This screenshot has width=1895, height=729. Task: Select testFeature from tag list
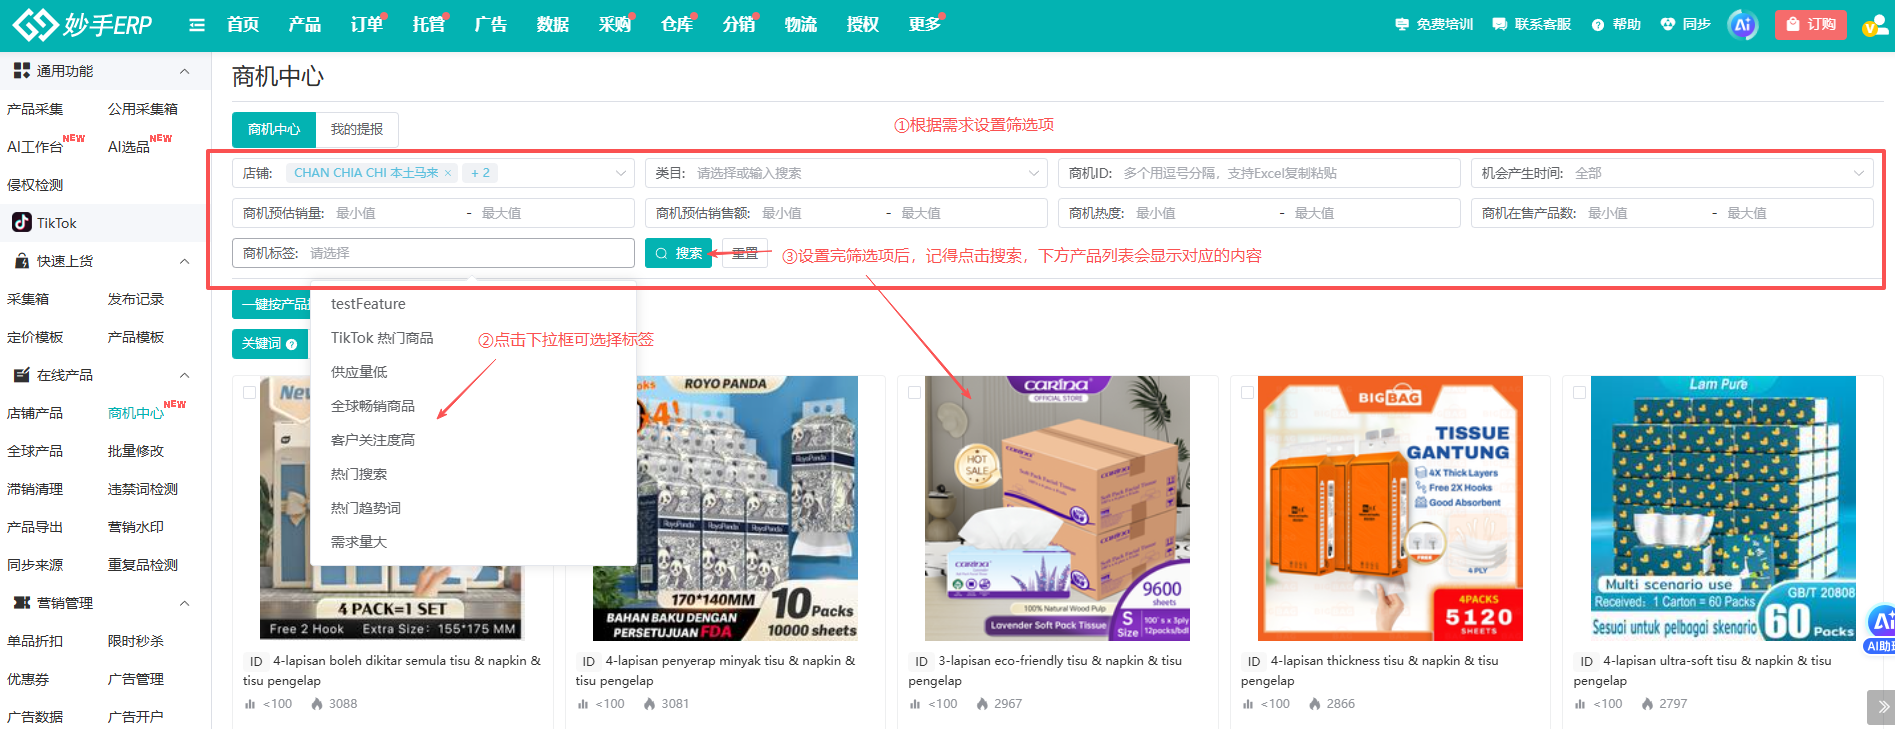coord(473,304)
